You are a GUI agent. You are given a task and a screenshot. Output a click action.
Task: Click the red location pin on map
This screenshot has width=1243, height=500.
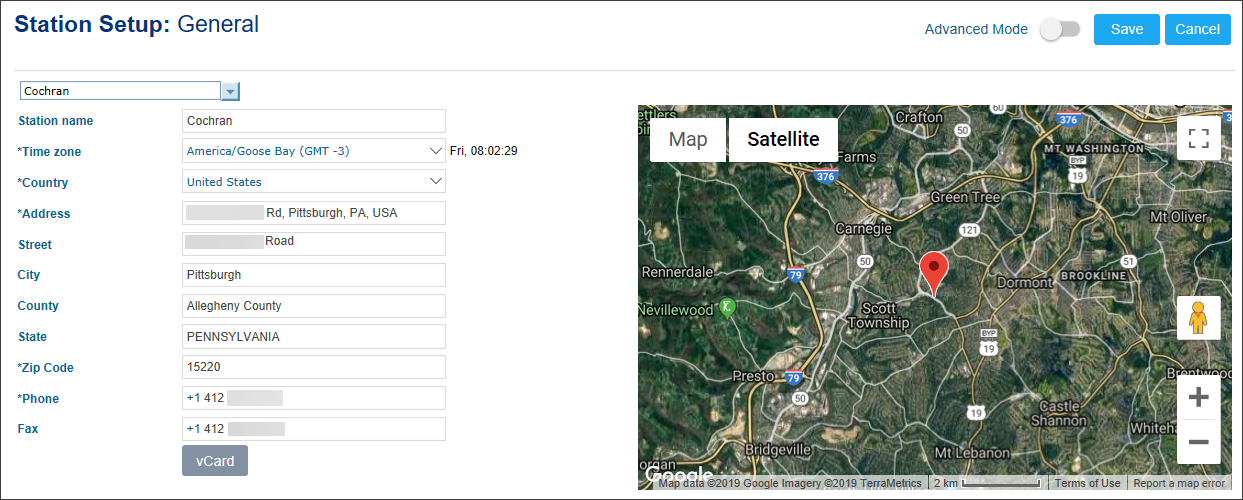click(933, 274)
